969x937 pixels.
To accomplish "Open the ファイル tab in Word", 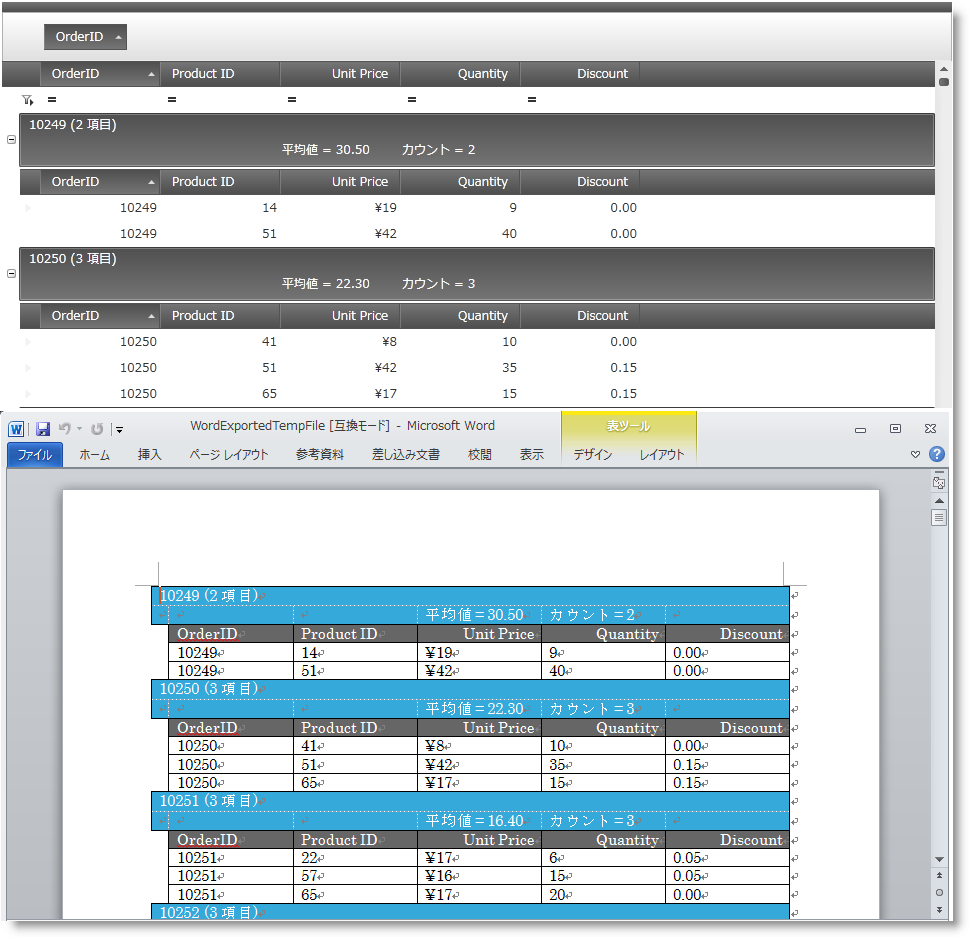I will click(x=35, y=455).
